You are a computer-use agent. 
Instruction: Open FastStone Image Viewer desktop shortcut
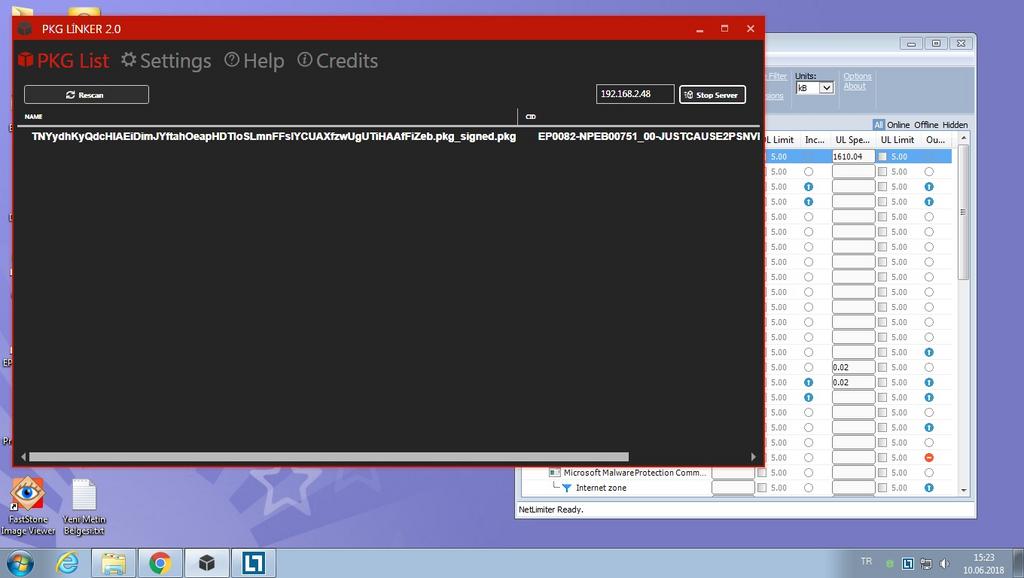pyautogui.click(x=27, y=506)
